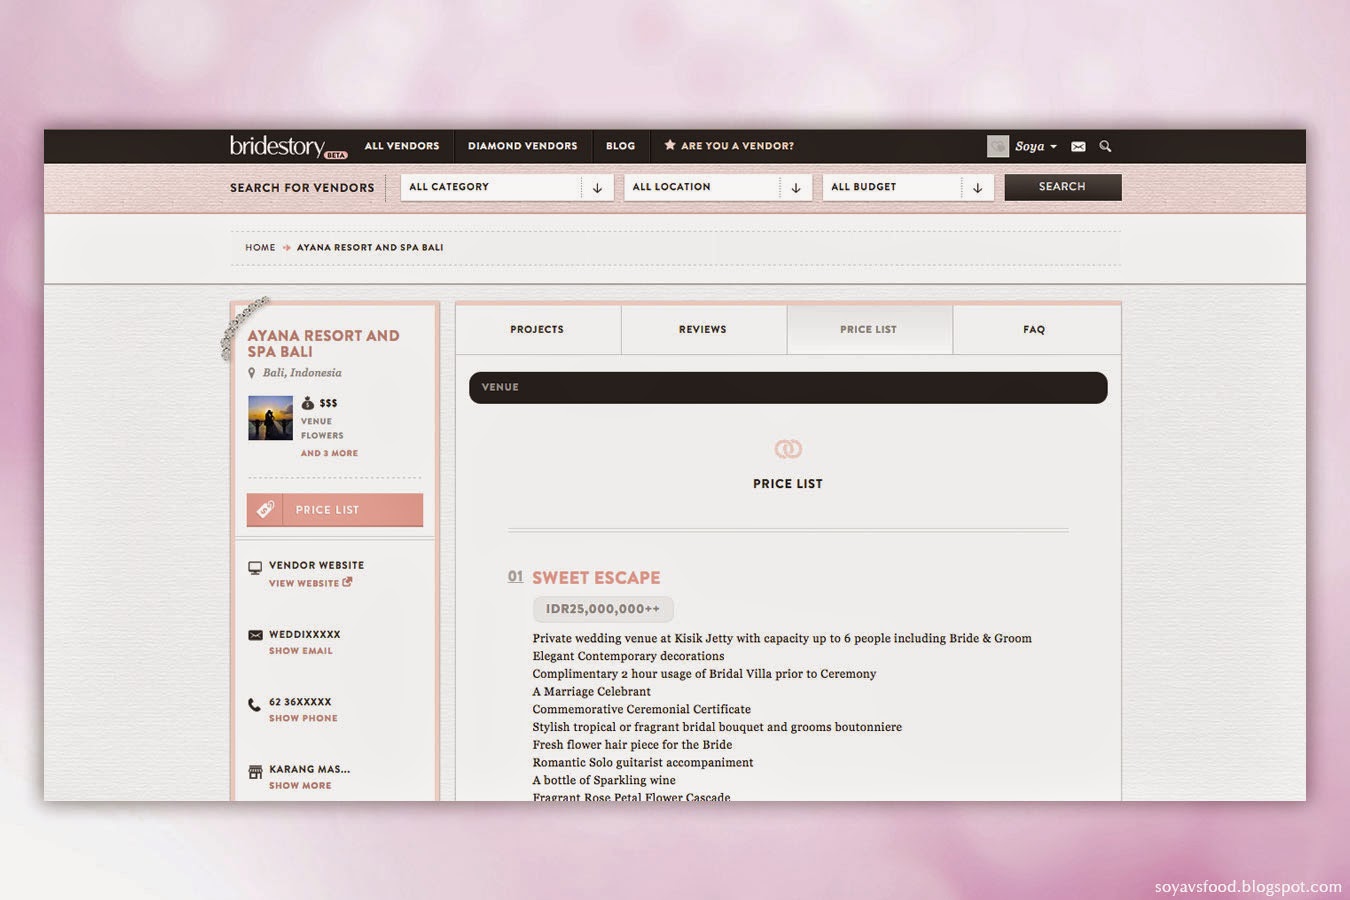
Task: Click the IDR25,000,000++ price badge
Action: click(603, 609)
